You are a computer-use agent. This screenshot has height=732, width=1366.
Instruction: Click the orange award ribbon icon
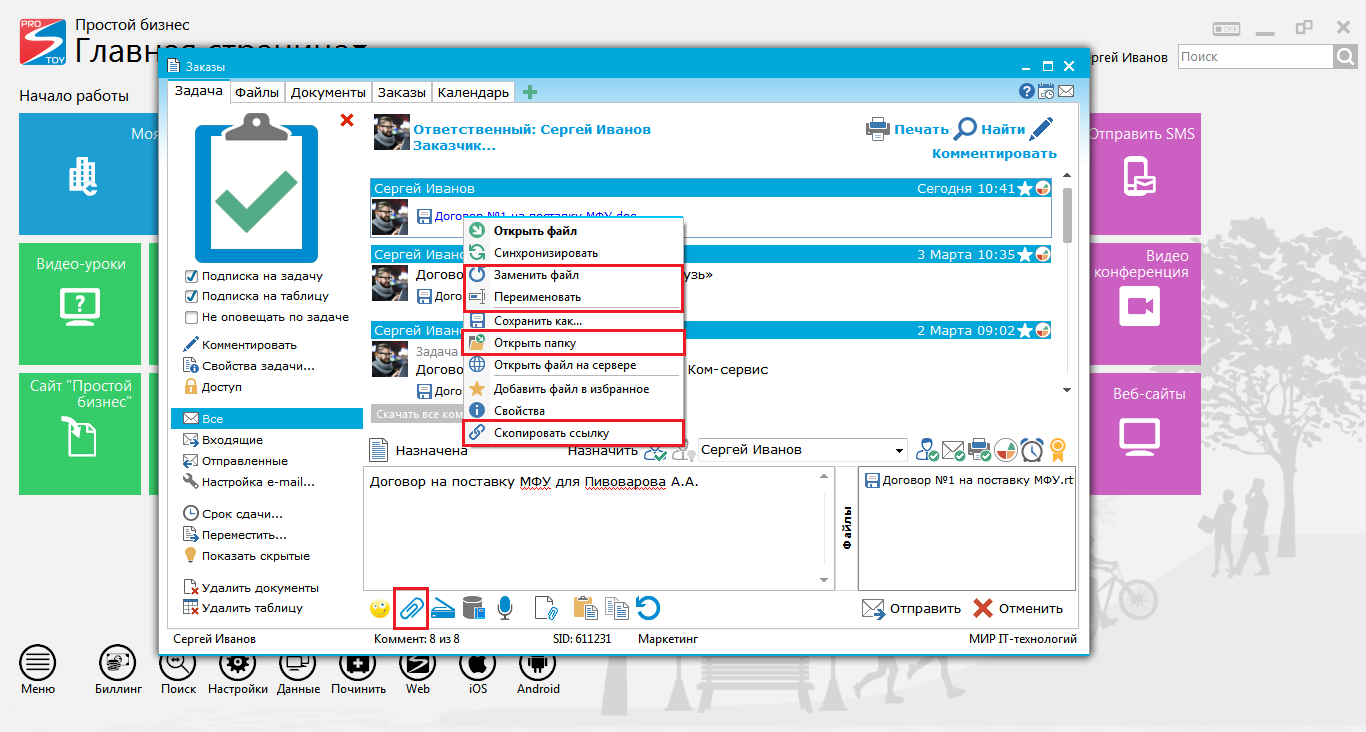coord(1058,450)
